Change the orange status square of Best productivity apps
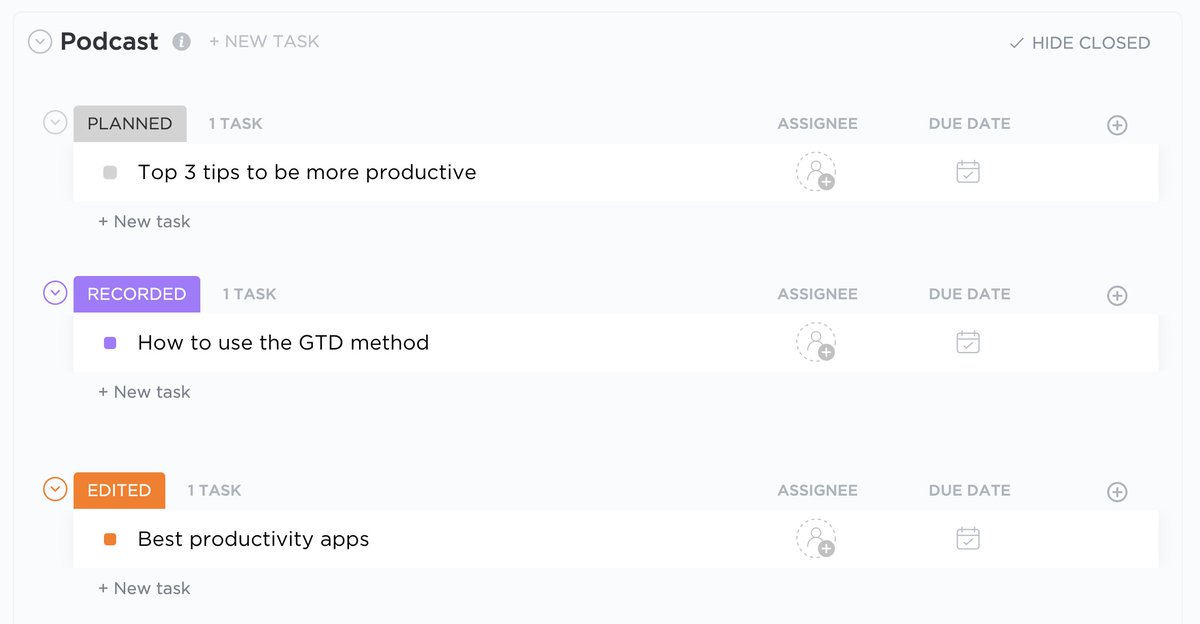 (x=110, y=539)
